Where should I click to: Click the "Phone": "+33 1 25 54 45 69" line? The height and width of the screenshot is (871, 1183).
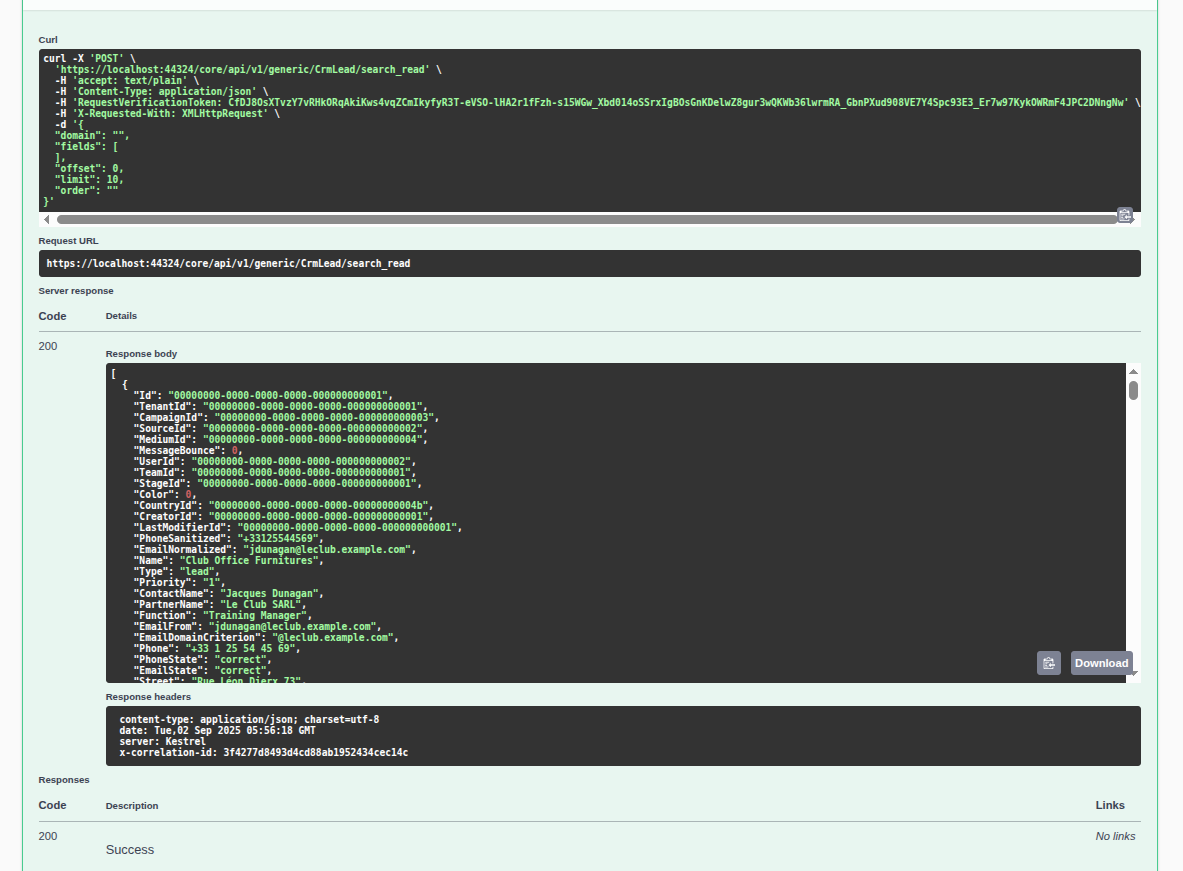[217, 649]
